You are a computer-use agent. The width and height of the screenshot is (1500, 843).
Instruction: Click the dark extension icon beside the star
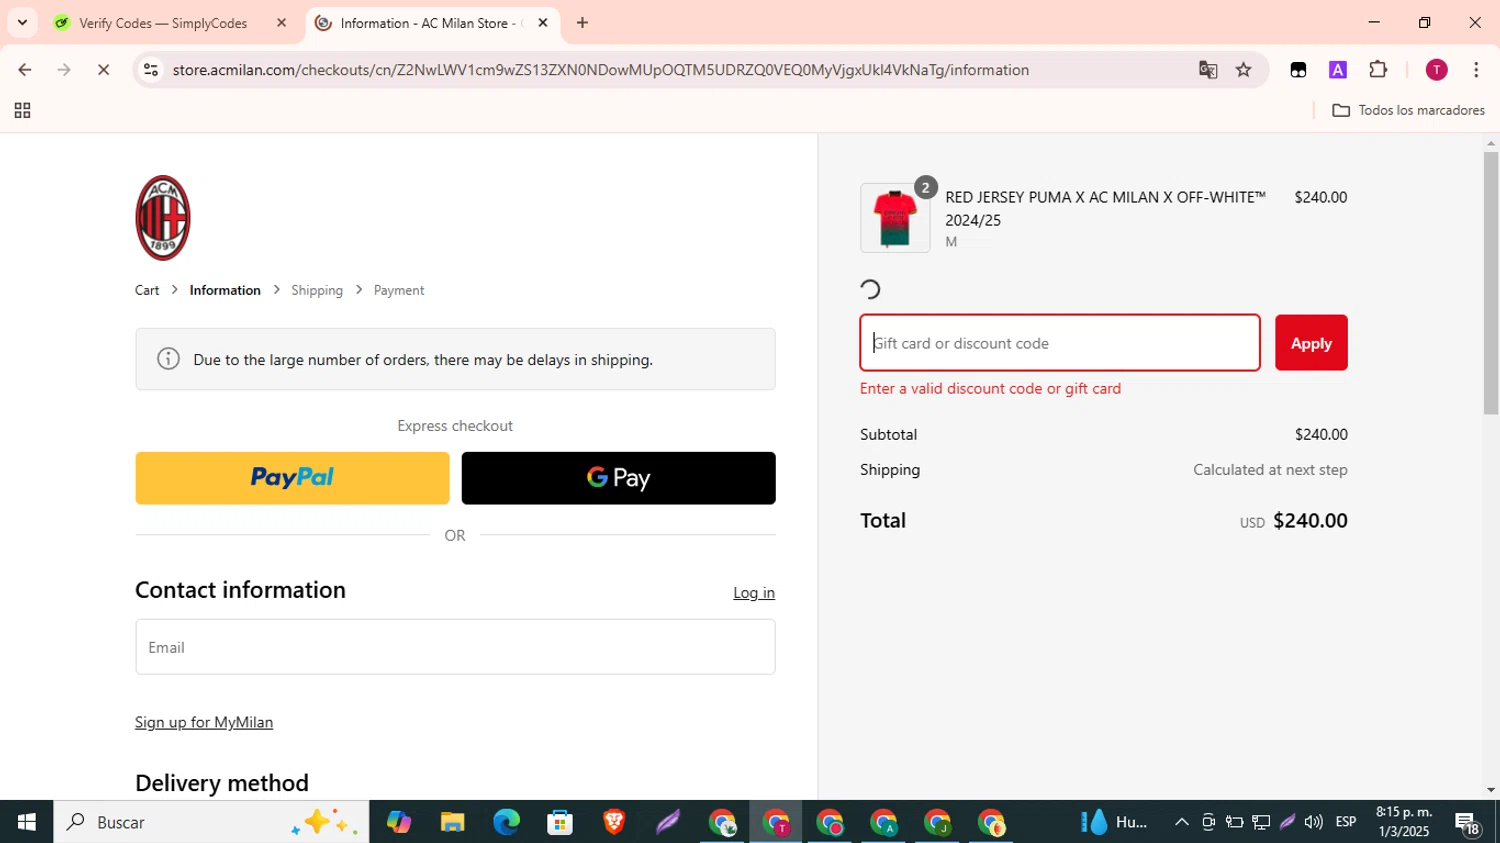click(1298, 70)
